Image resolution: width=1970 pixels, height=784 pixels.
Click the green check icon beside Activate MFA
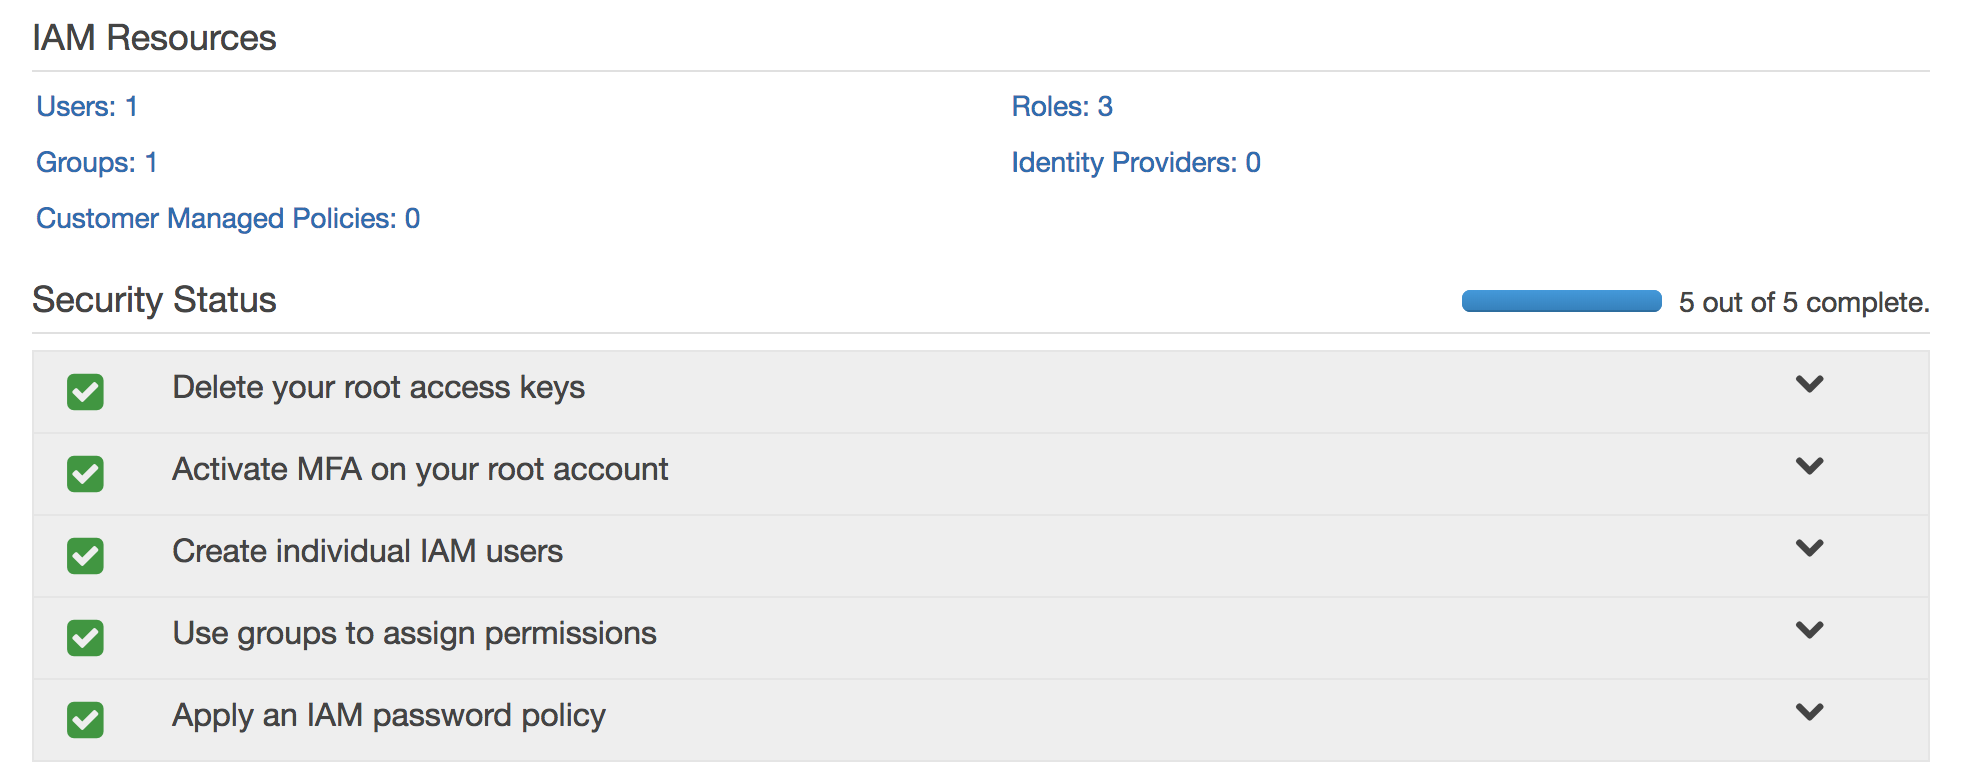(85, 474)
